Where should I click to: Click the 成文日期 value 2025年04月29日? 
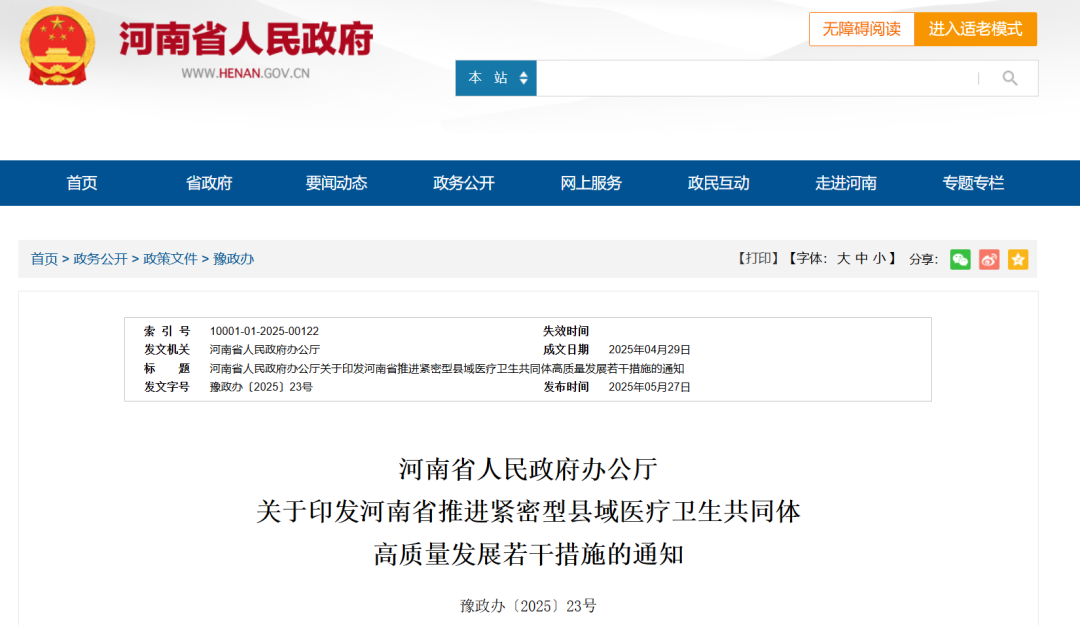point(649,350)
